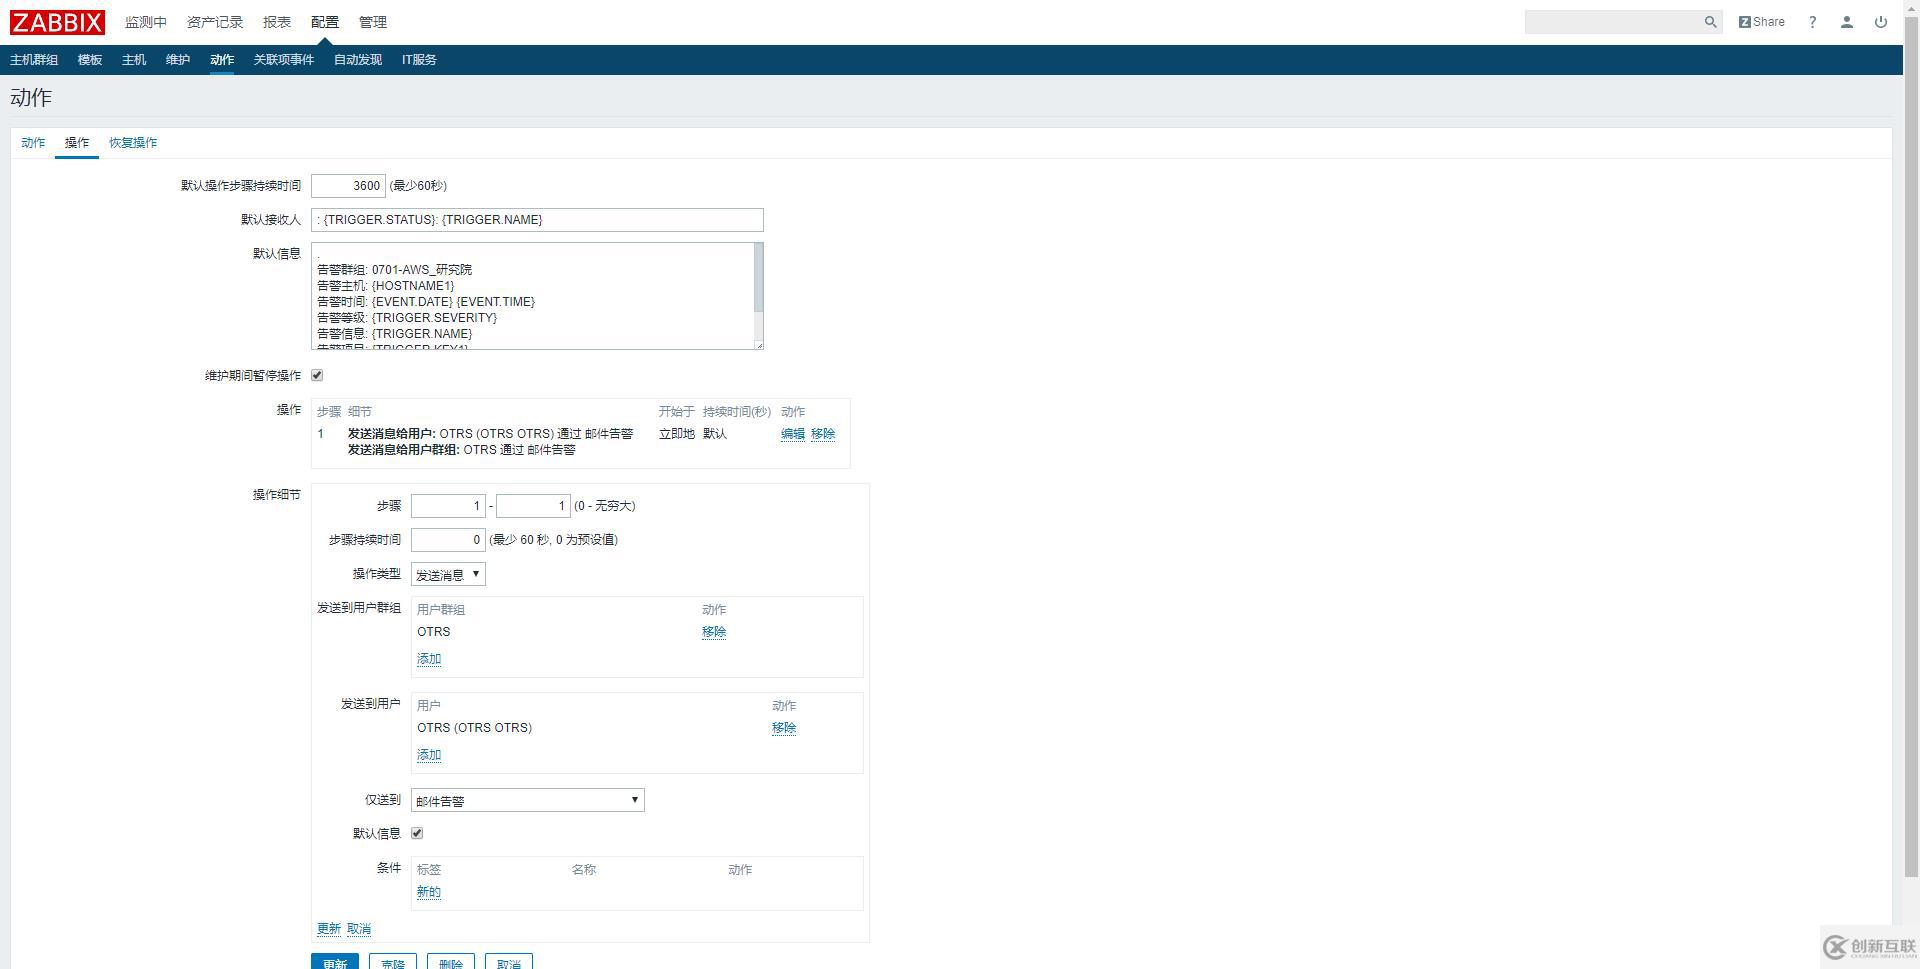
Task: Switch to the 动作 form tab
Action: [33, 143]
